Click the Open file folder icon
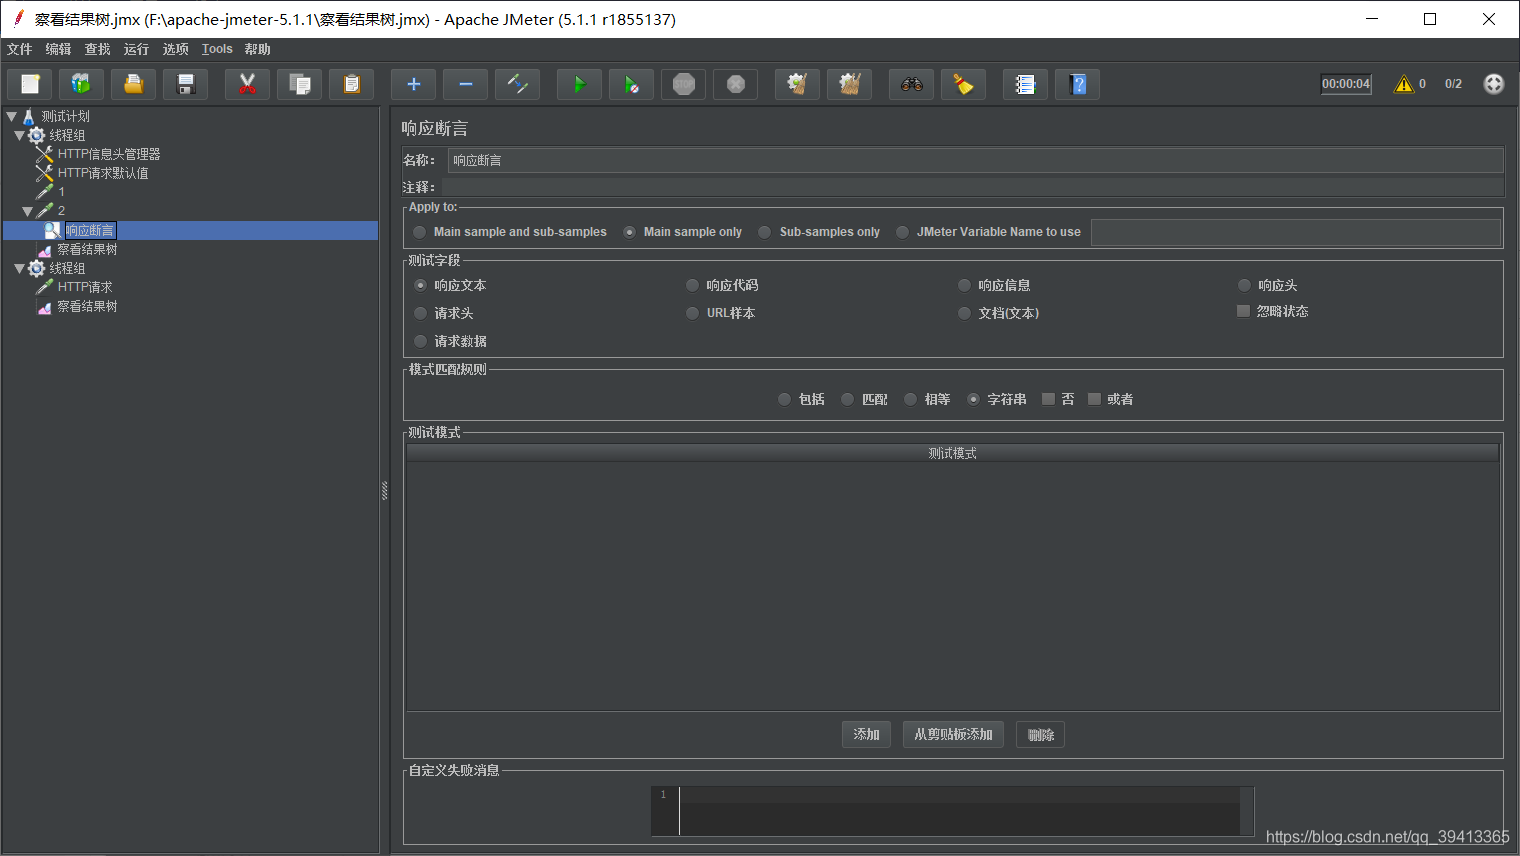 [133, 85]
